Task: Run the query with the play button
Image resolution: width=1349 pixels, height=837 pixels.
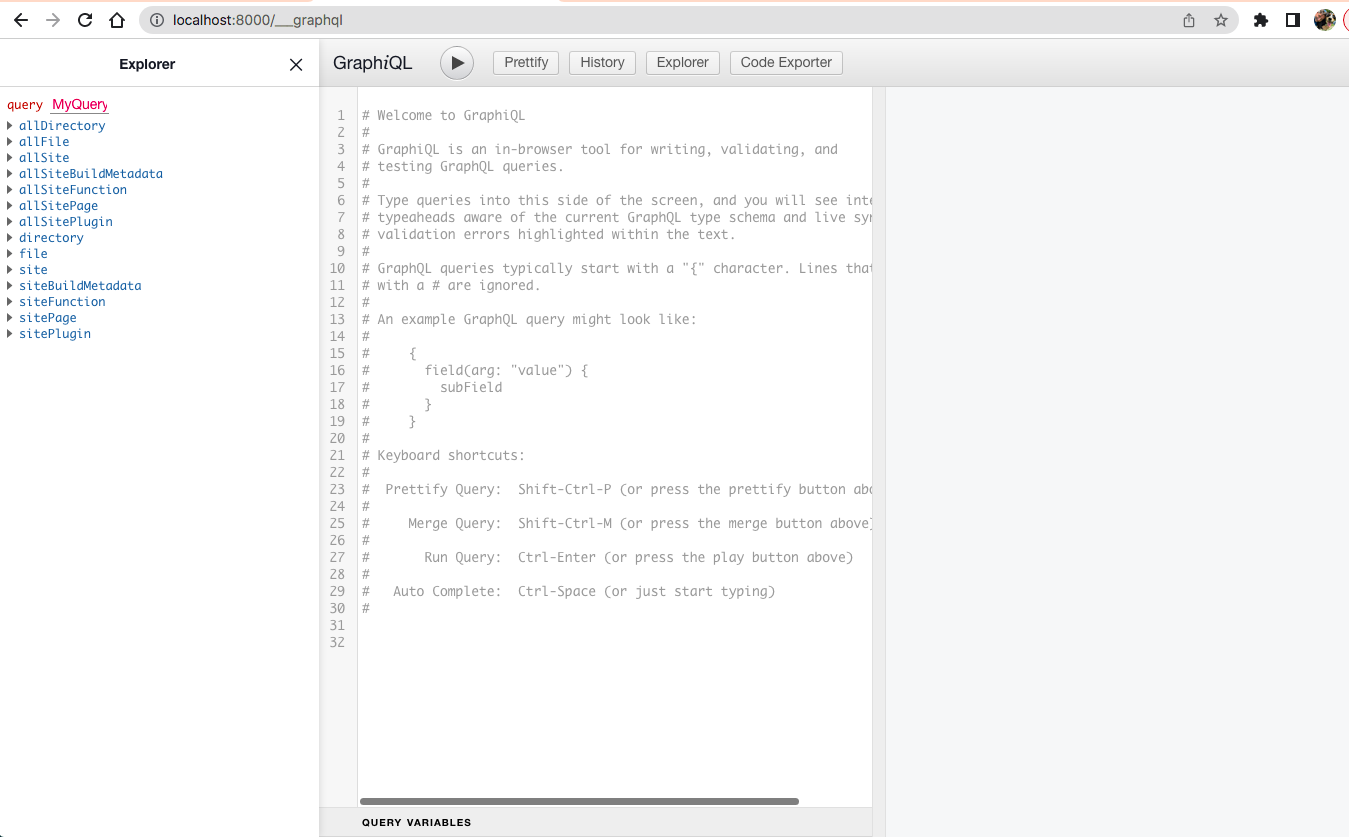Action: [x=457, y=63]
